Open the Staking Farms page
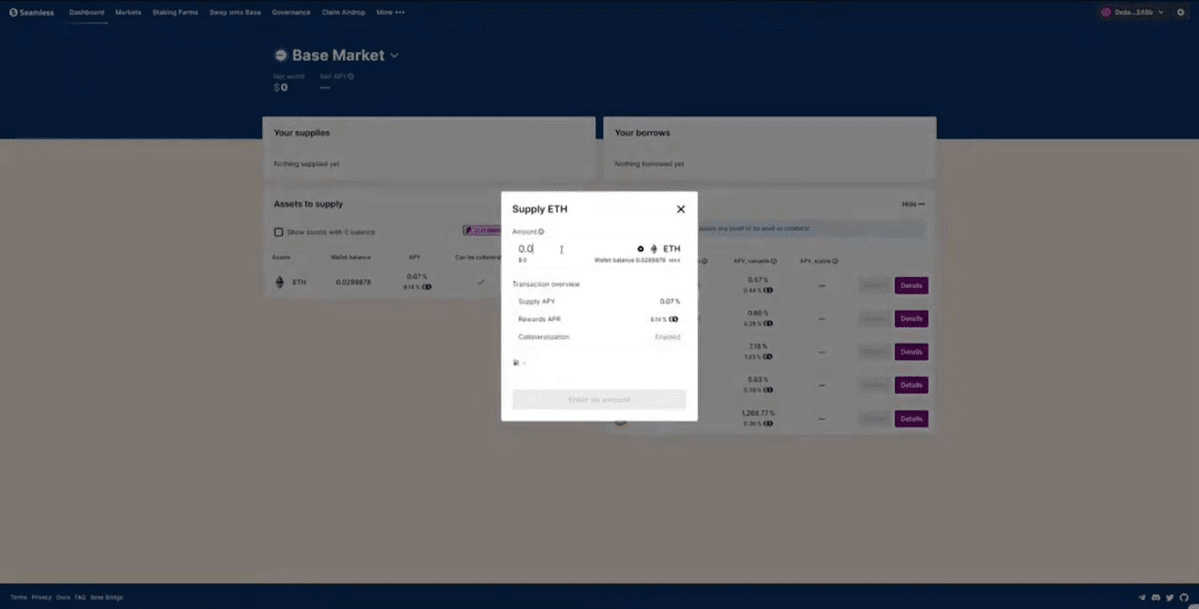Screen dimensions: 1199x609 [x=175, y=13]
